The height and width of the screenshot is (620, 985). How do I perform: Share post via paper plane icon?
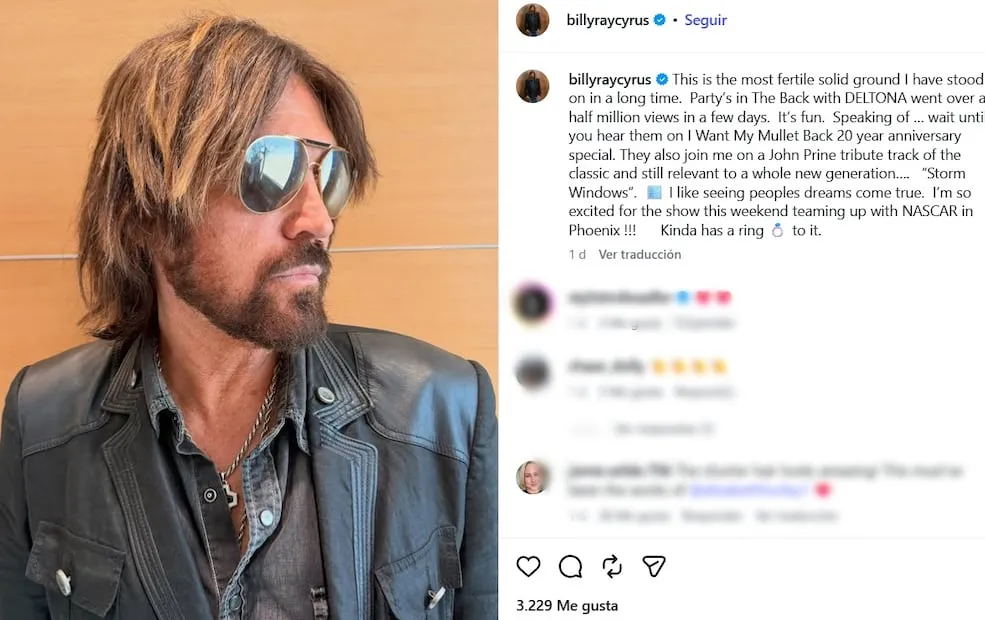pyautogui.click(x=654, y=566)
